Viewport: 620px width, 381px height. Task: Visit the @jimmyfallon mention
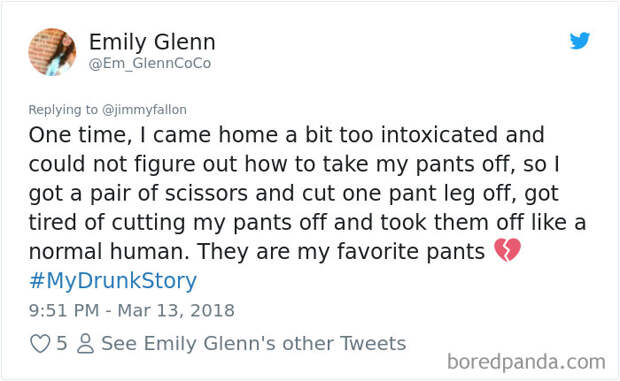[x=144, y=109]
